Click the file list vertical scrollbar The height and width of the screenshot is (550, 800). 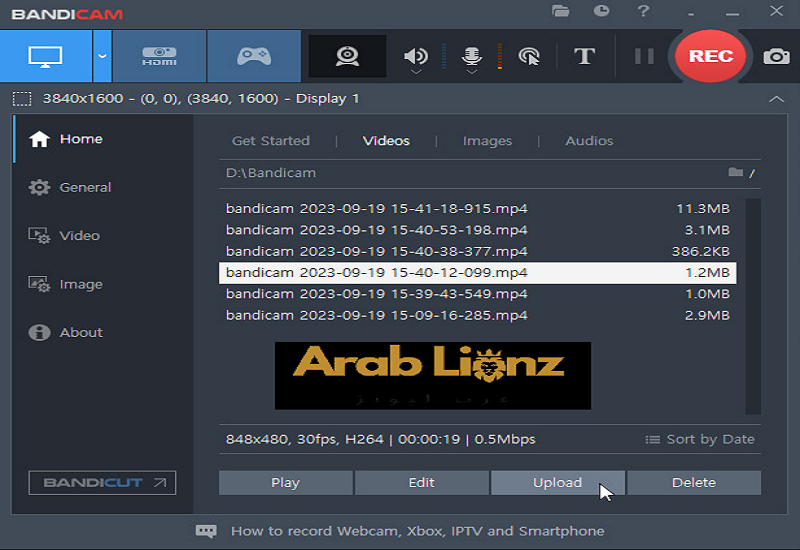coord(753,306)
